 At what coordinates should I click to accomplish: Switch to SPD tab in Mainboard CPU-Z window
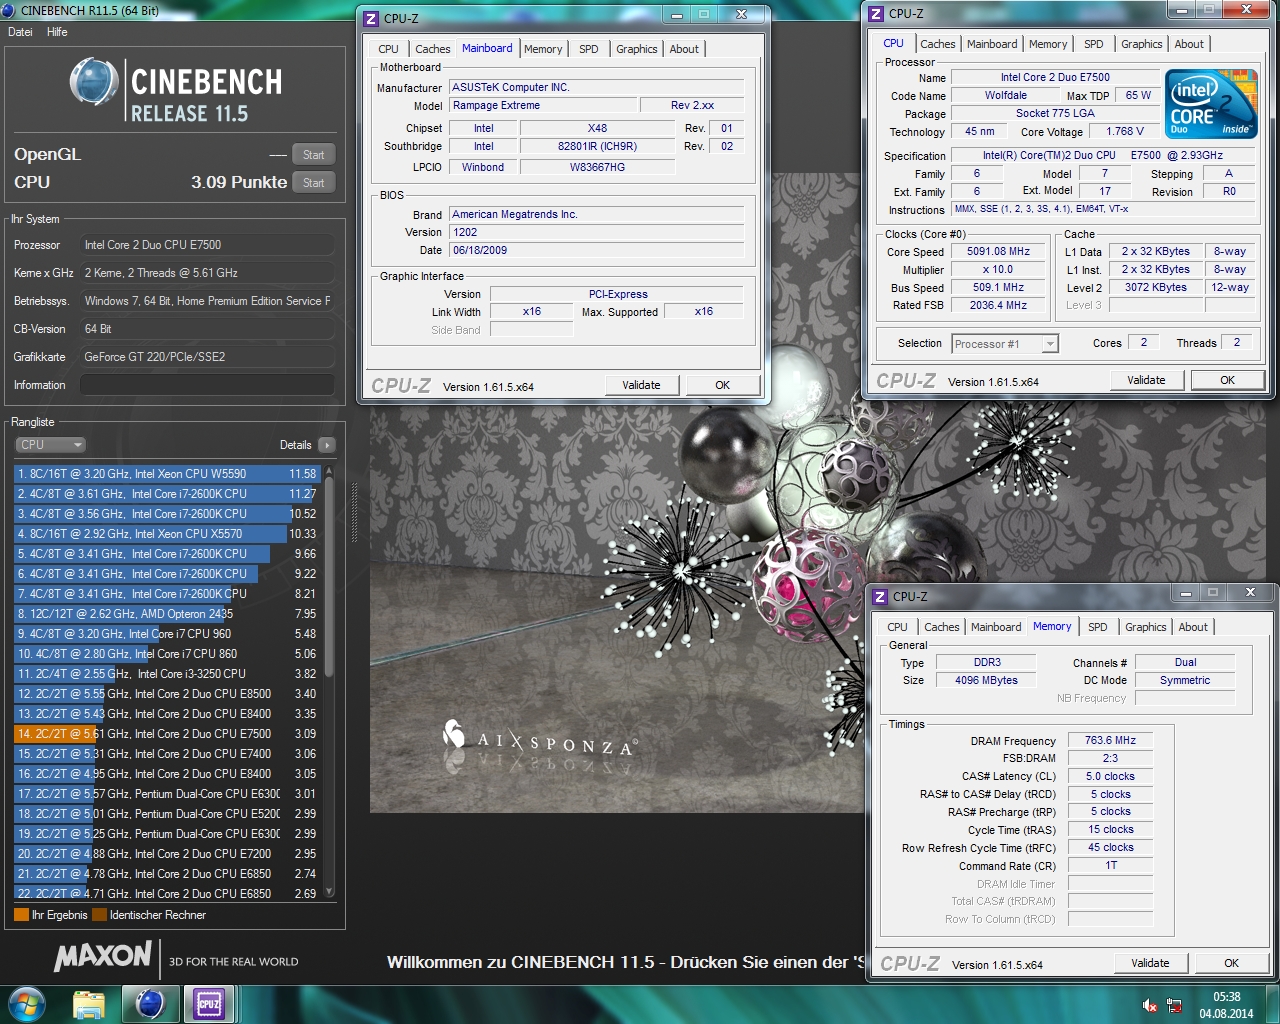589,49
